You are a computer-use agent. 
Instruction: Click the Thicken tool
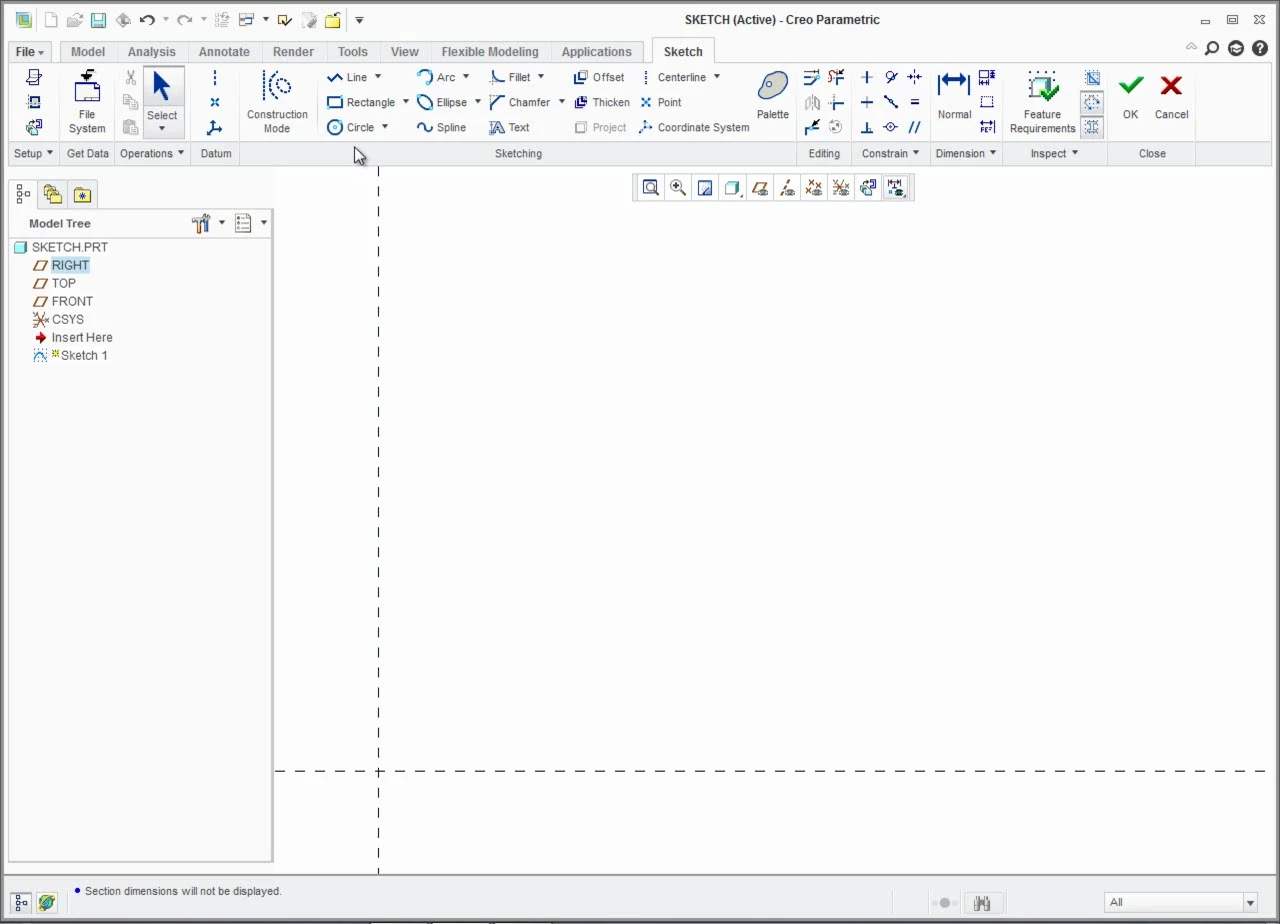click(601, 102)
